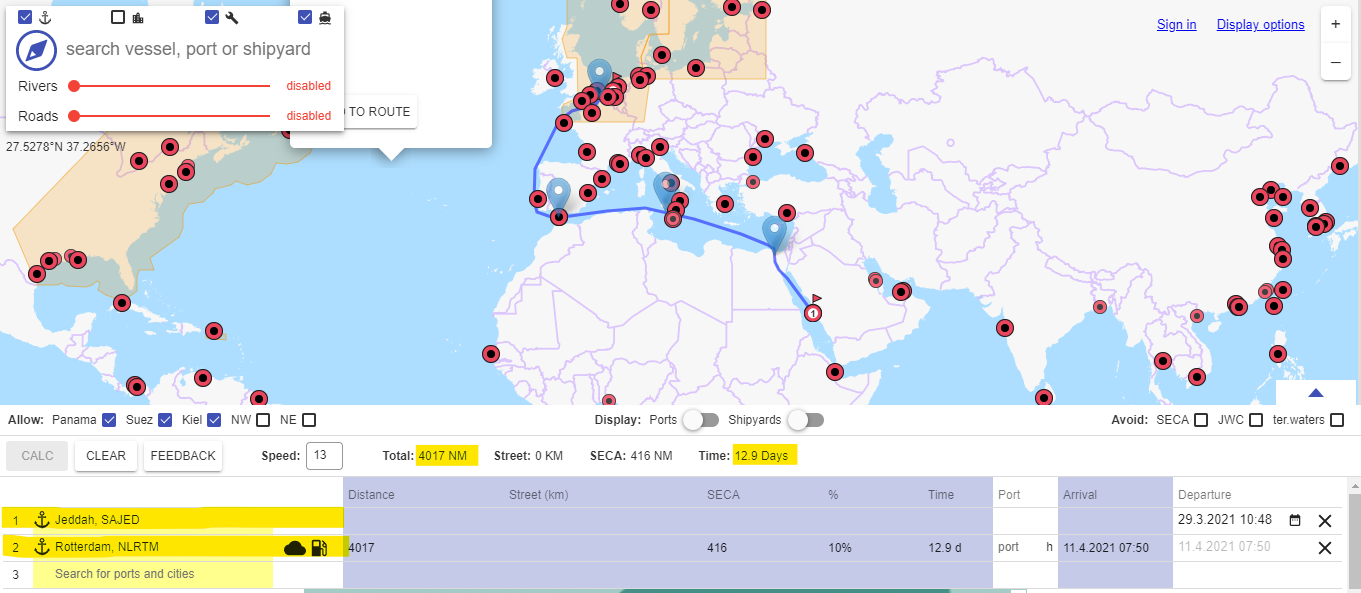Uncheck the Suez canal checkbox
This screenshot has height=593, width=1361.
coord(165,420)
